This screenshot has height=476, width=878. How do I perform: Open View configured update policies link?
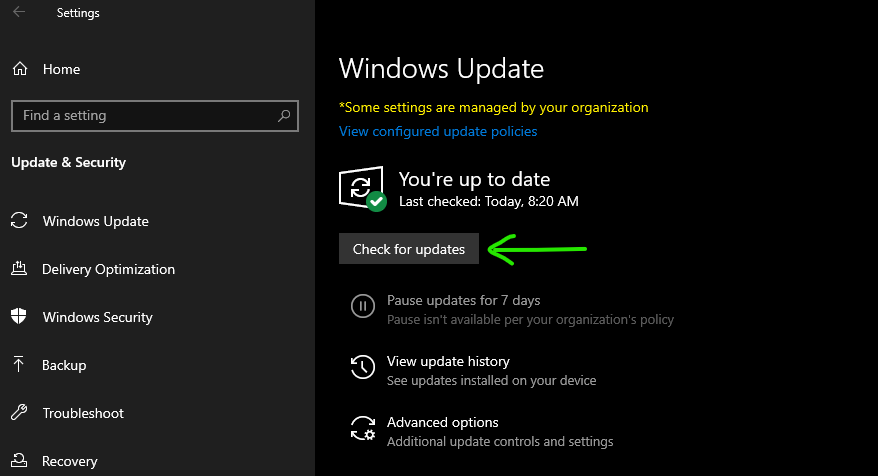pos(438,132)
